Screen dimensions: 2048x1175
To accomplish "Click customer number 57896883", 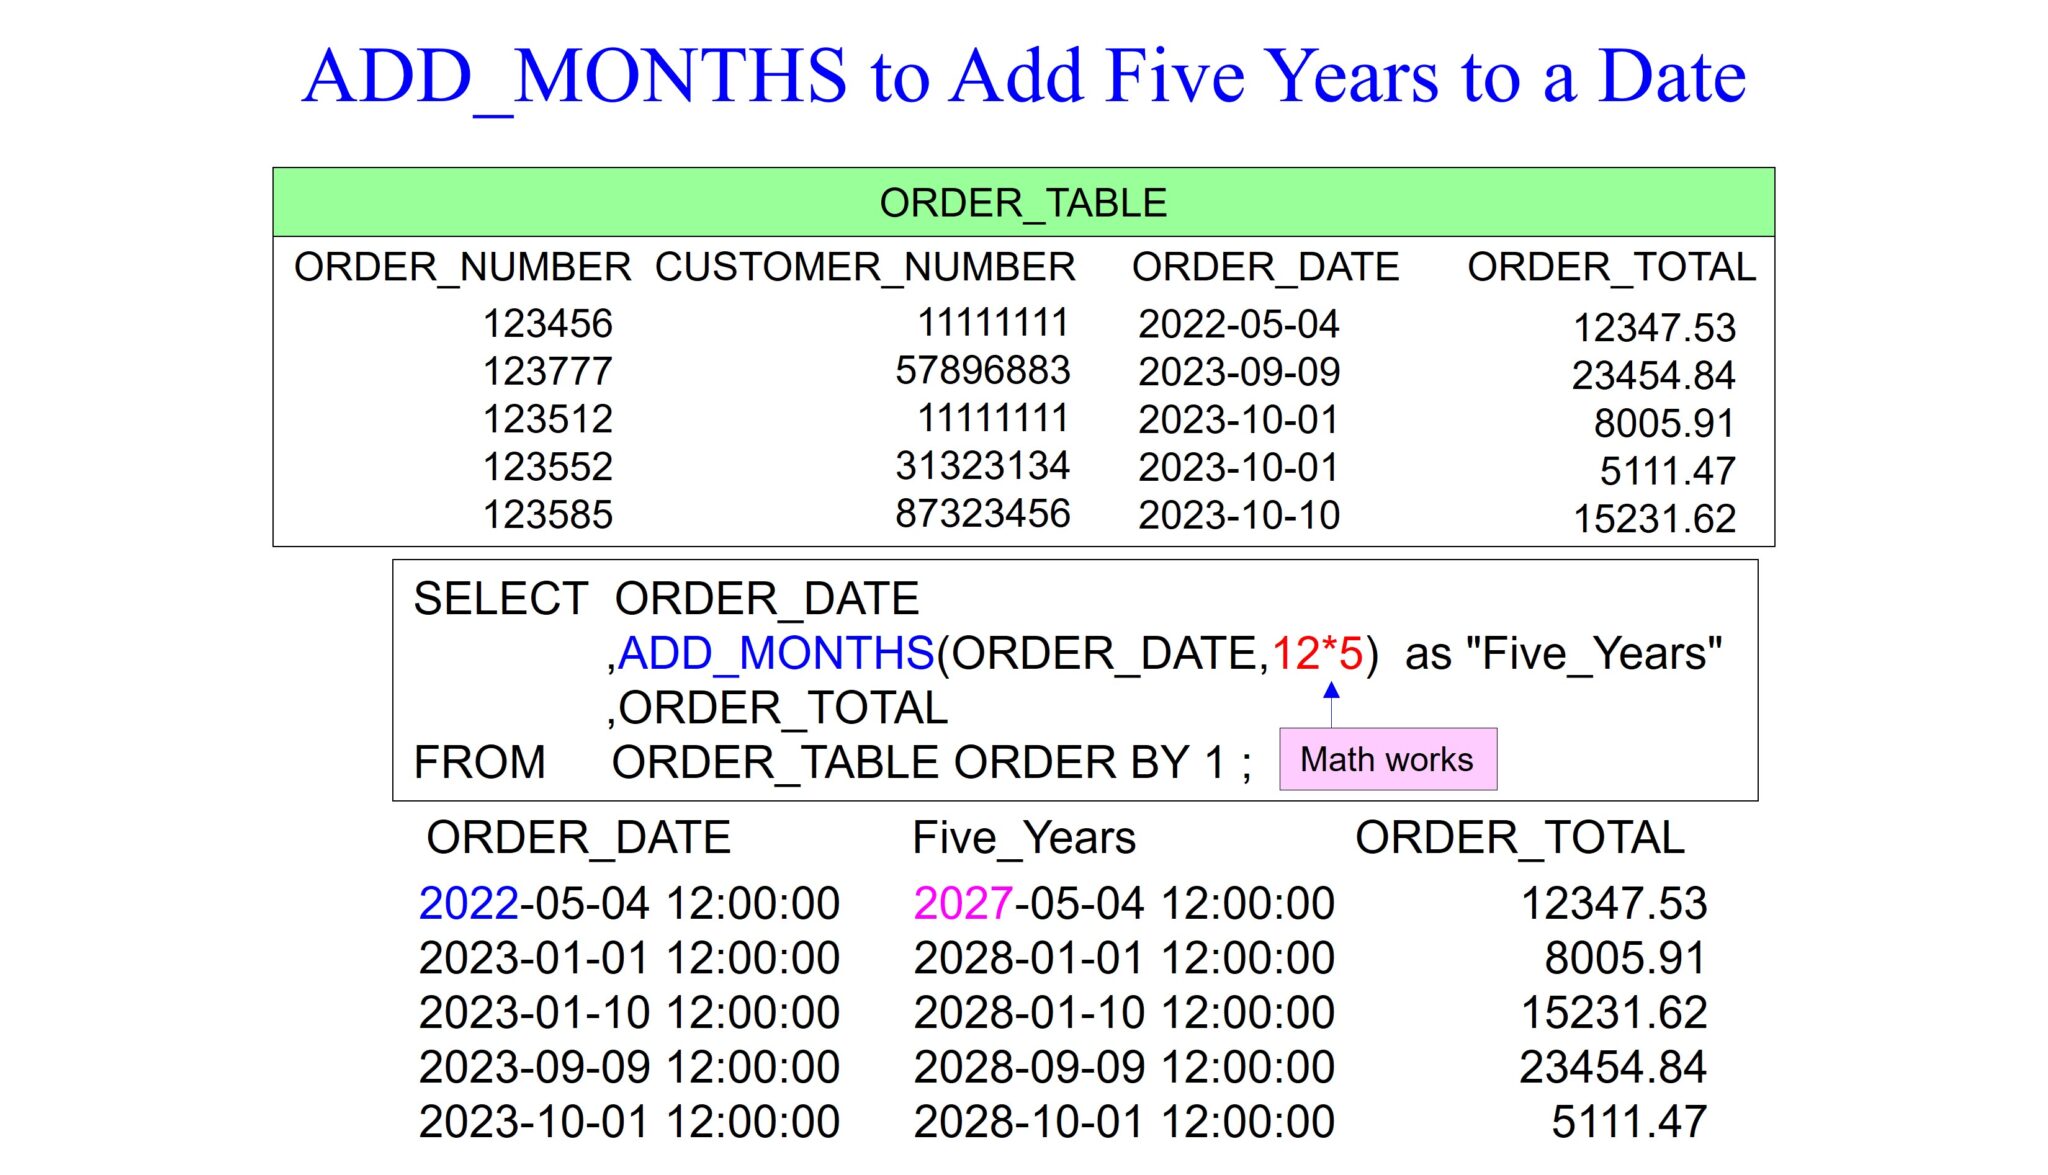I will coord(982,371).
